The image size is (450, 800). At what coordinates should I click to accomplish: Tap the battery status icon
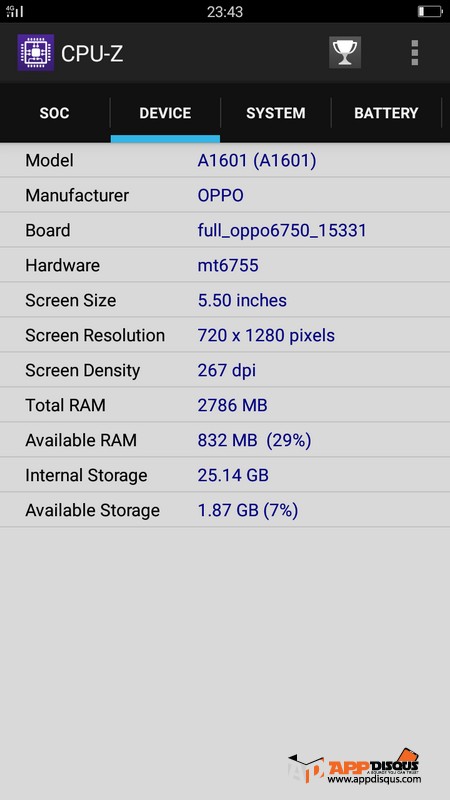[430, 11]
